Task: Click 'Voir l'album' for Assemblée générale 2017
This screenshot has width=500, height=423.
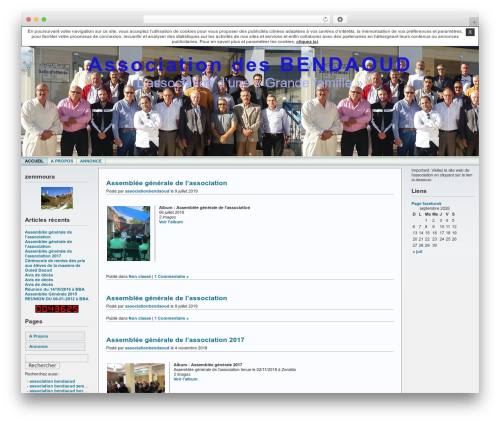Action: (x=186, y=379)
